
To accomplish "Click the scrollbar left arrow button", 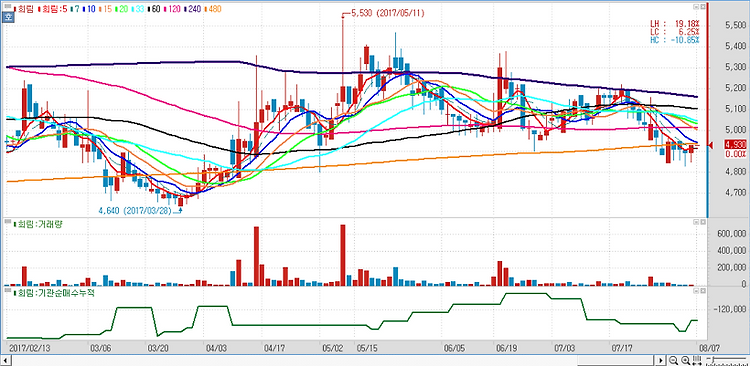I will [x=7, y=360].
